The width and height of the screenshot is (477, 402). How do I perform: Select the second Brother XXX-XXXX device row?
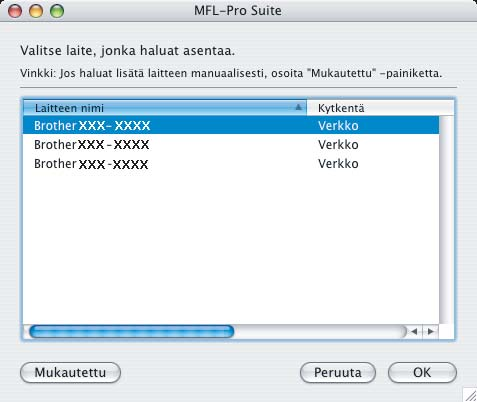point(231,144)
